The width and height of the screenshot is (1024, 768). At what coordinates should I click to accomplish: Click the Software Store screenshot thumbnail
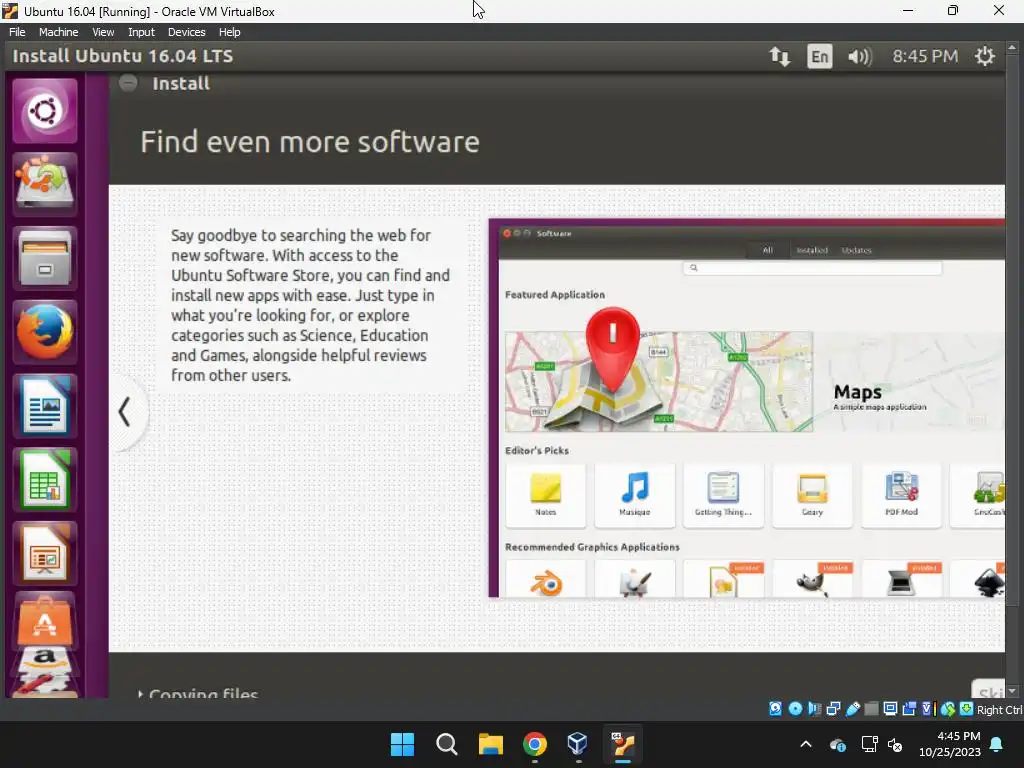pos(746,408)
